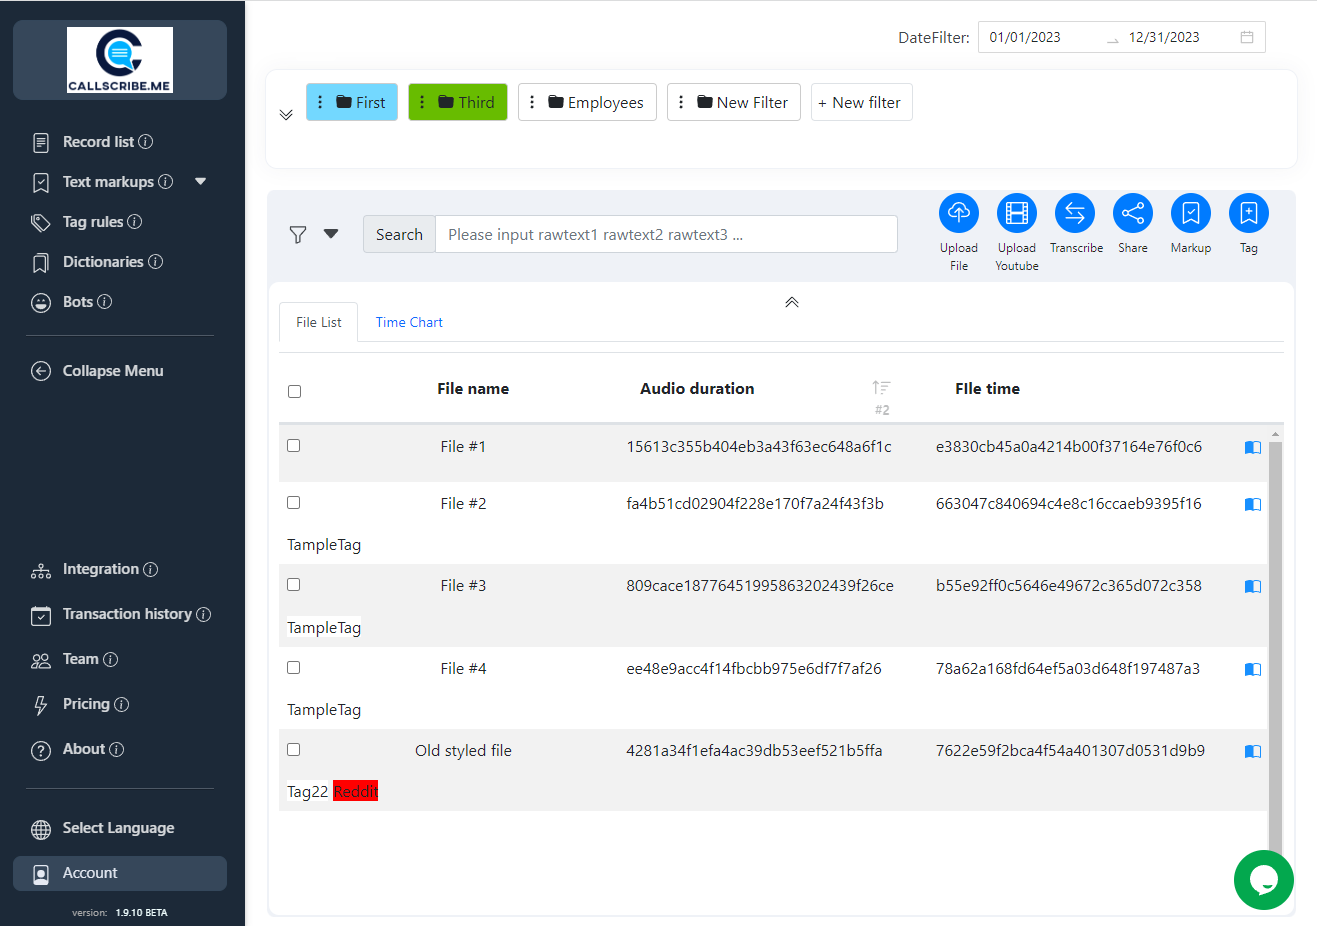Screen dimensions: 1317x926
Task: Open Record list in sidebar
Action: [x=98, y=142]
